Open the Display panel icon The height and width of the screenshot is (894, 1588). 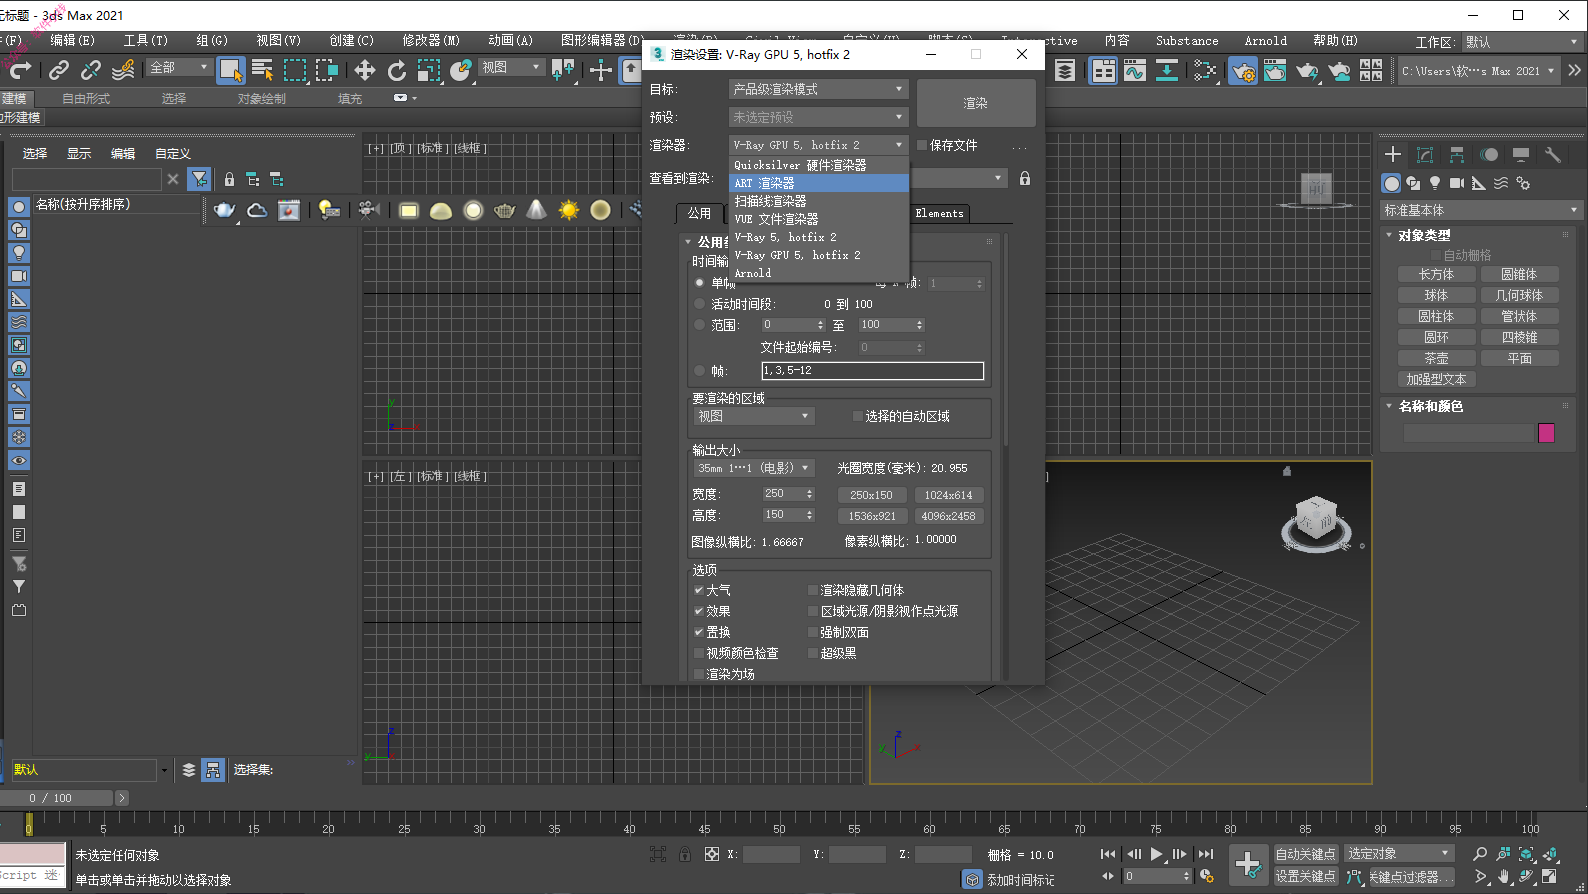1521,154
